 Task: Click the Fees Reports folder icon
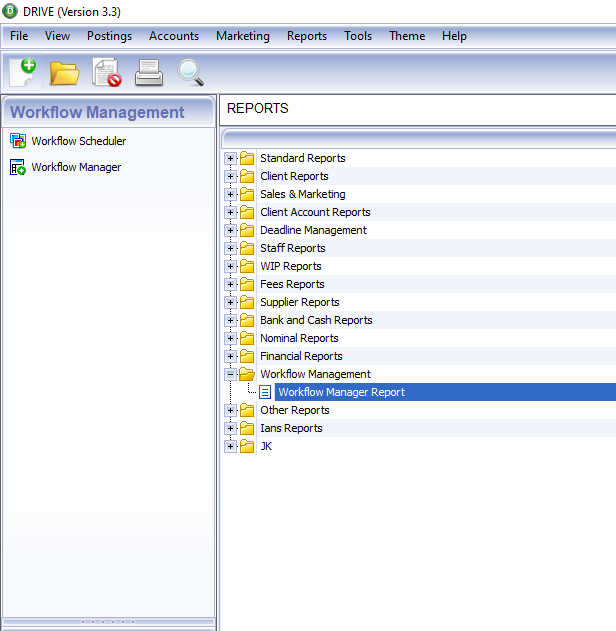point(247,284)
